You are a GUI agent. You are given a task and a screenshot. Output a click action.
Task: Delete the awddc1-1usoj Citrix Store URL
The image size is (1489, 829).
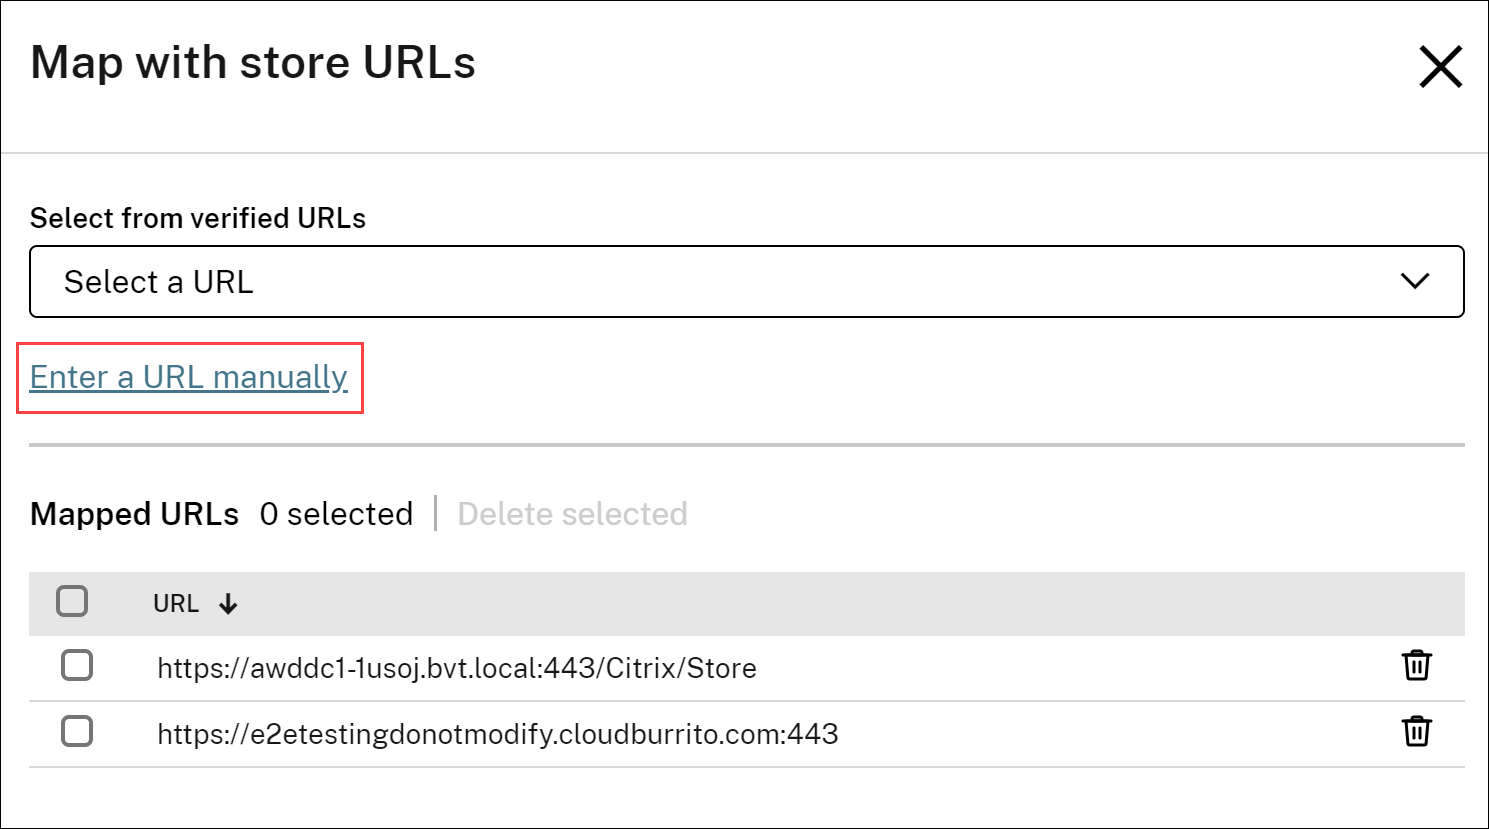(1416, 666)
